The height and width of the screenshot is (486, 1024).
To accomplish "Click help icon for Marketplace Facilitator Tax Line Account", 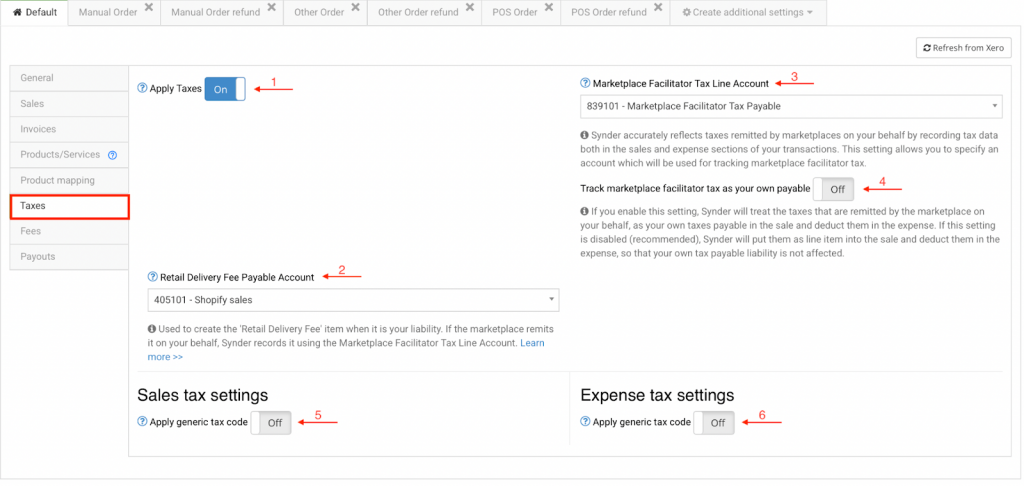I will [x=585, y=83].
